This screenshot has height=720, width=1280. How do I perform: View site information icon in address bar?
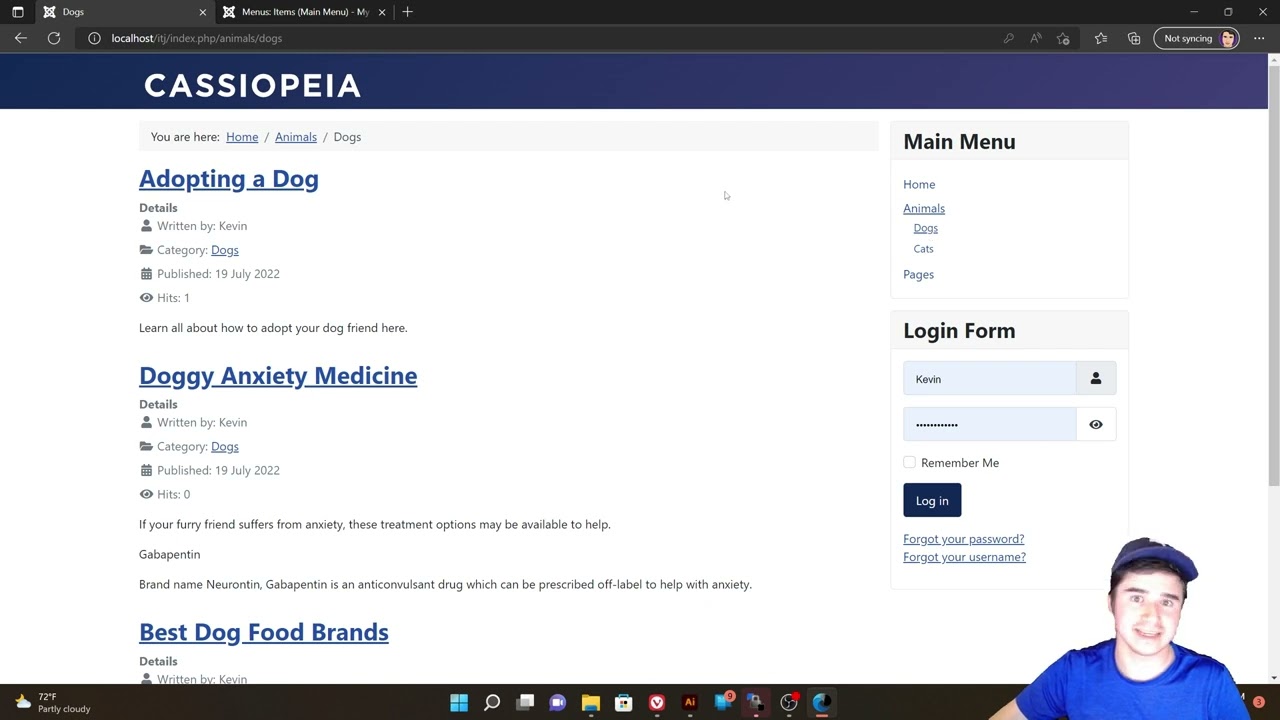click(94, 38)
